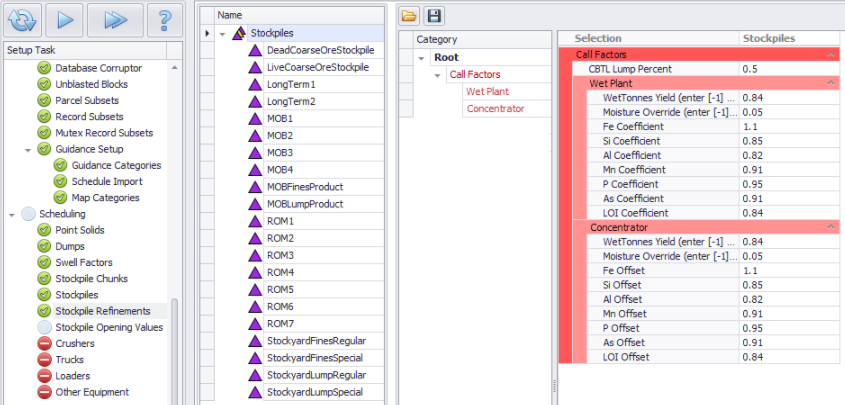Click the Swell Factors green check icon

pos(44,263)
